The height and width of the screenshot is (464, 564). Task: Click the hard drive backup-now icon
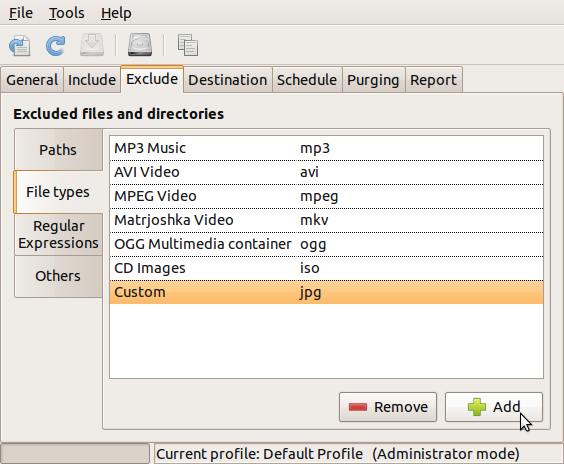(140, 45)
